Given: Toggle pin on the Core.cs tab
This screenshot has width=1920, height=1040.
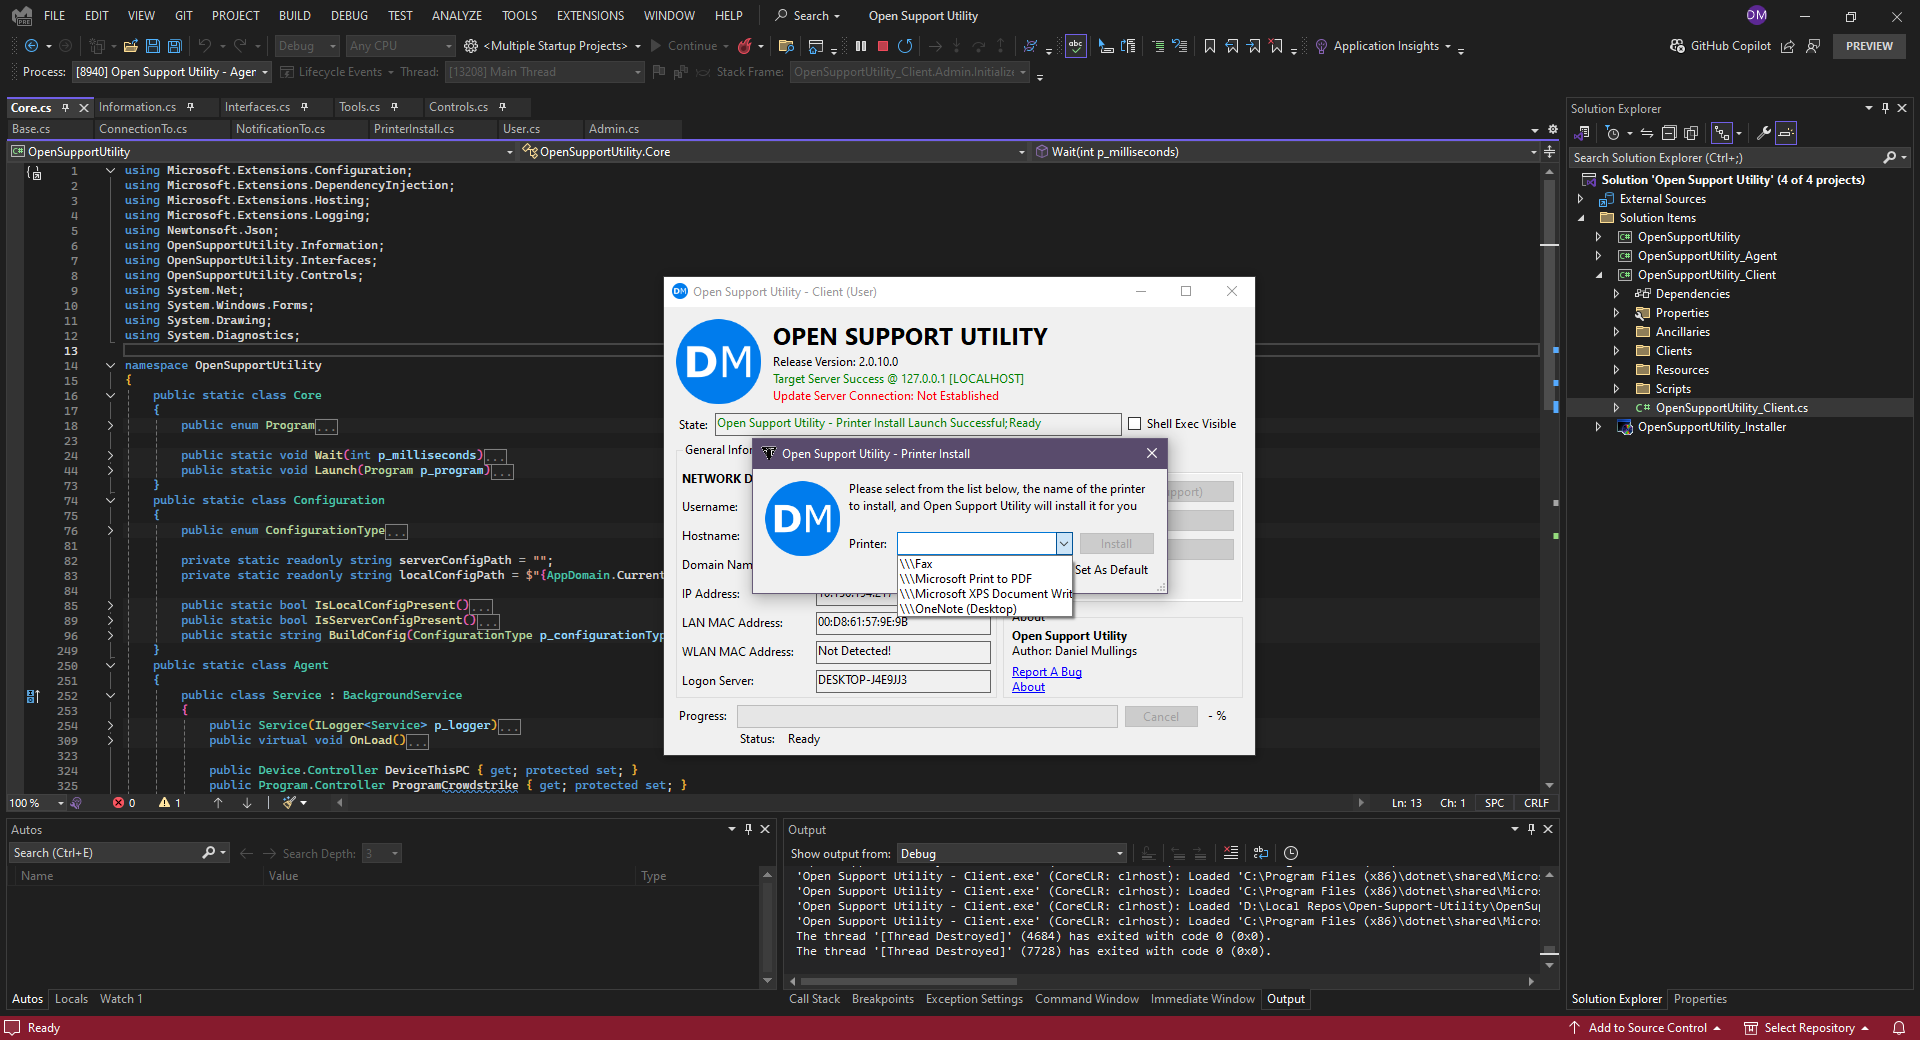Looking at the screenshot, I should 65,107.
